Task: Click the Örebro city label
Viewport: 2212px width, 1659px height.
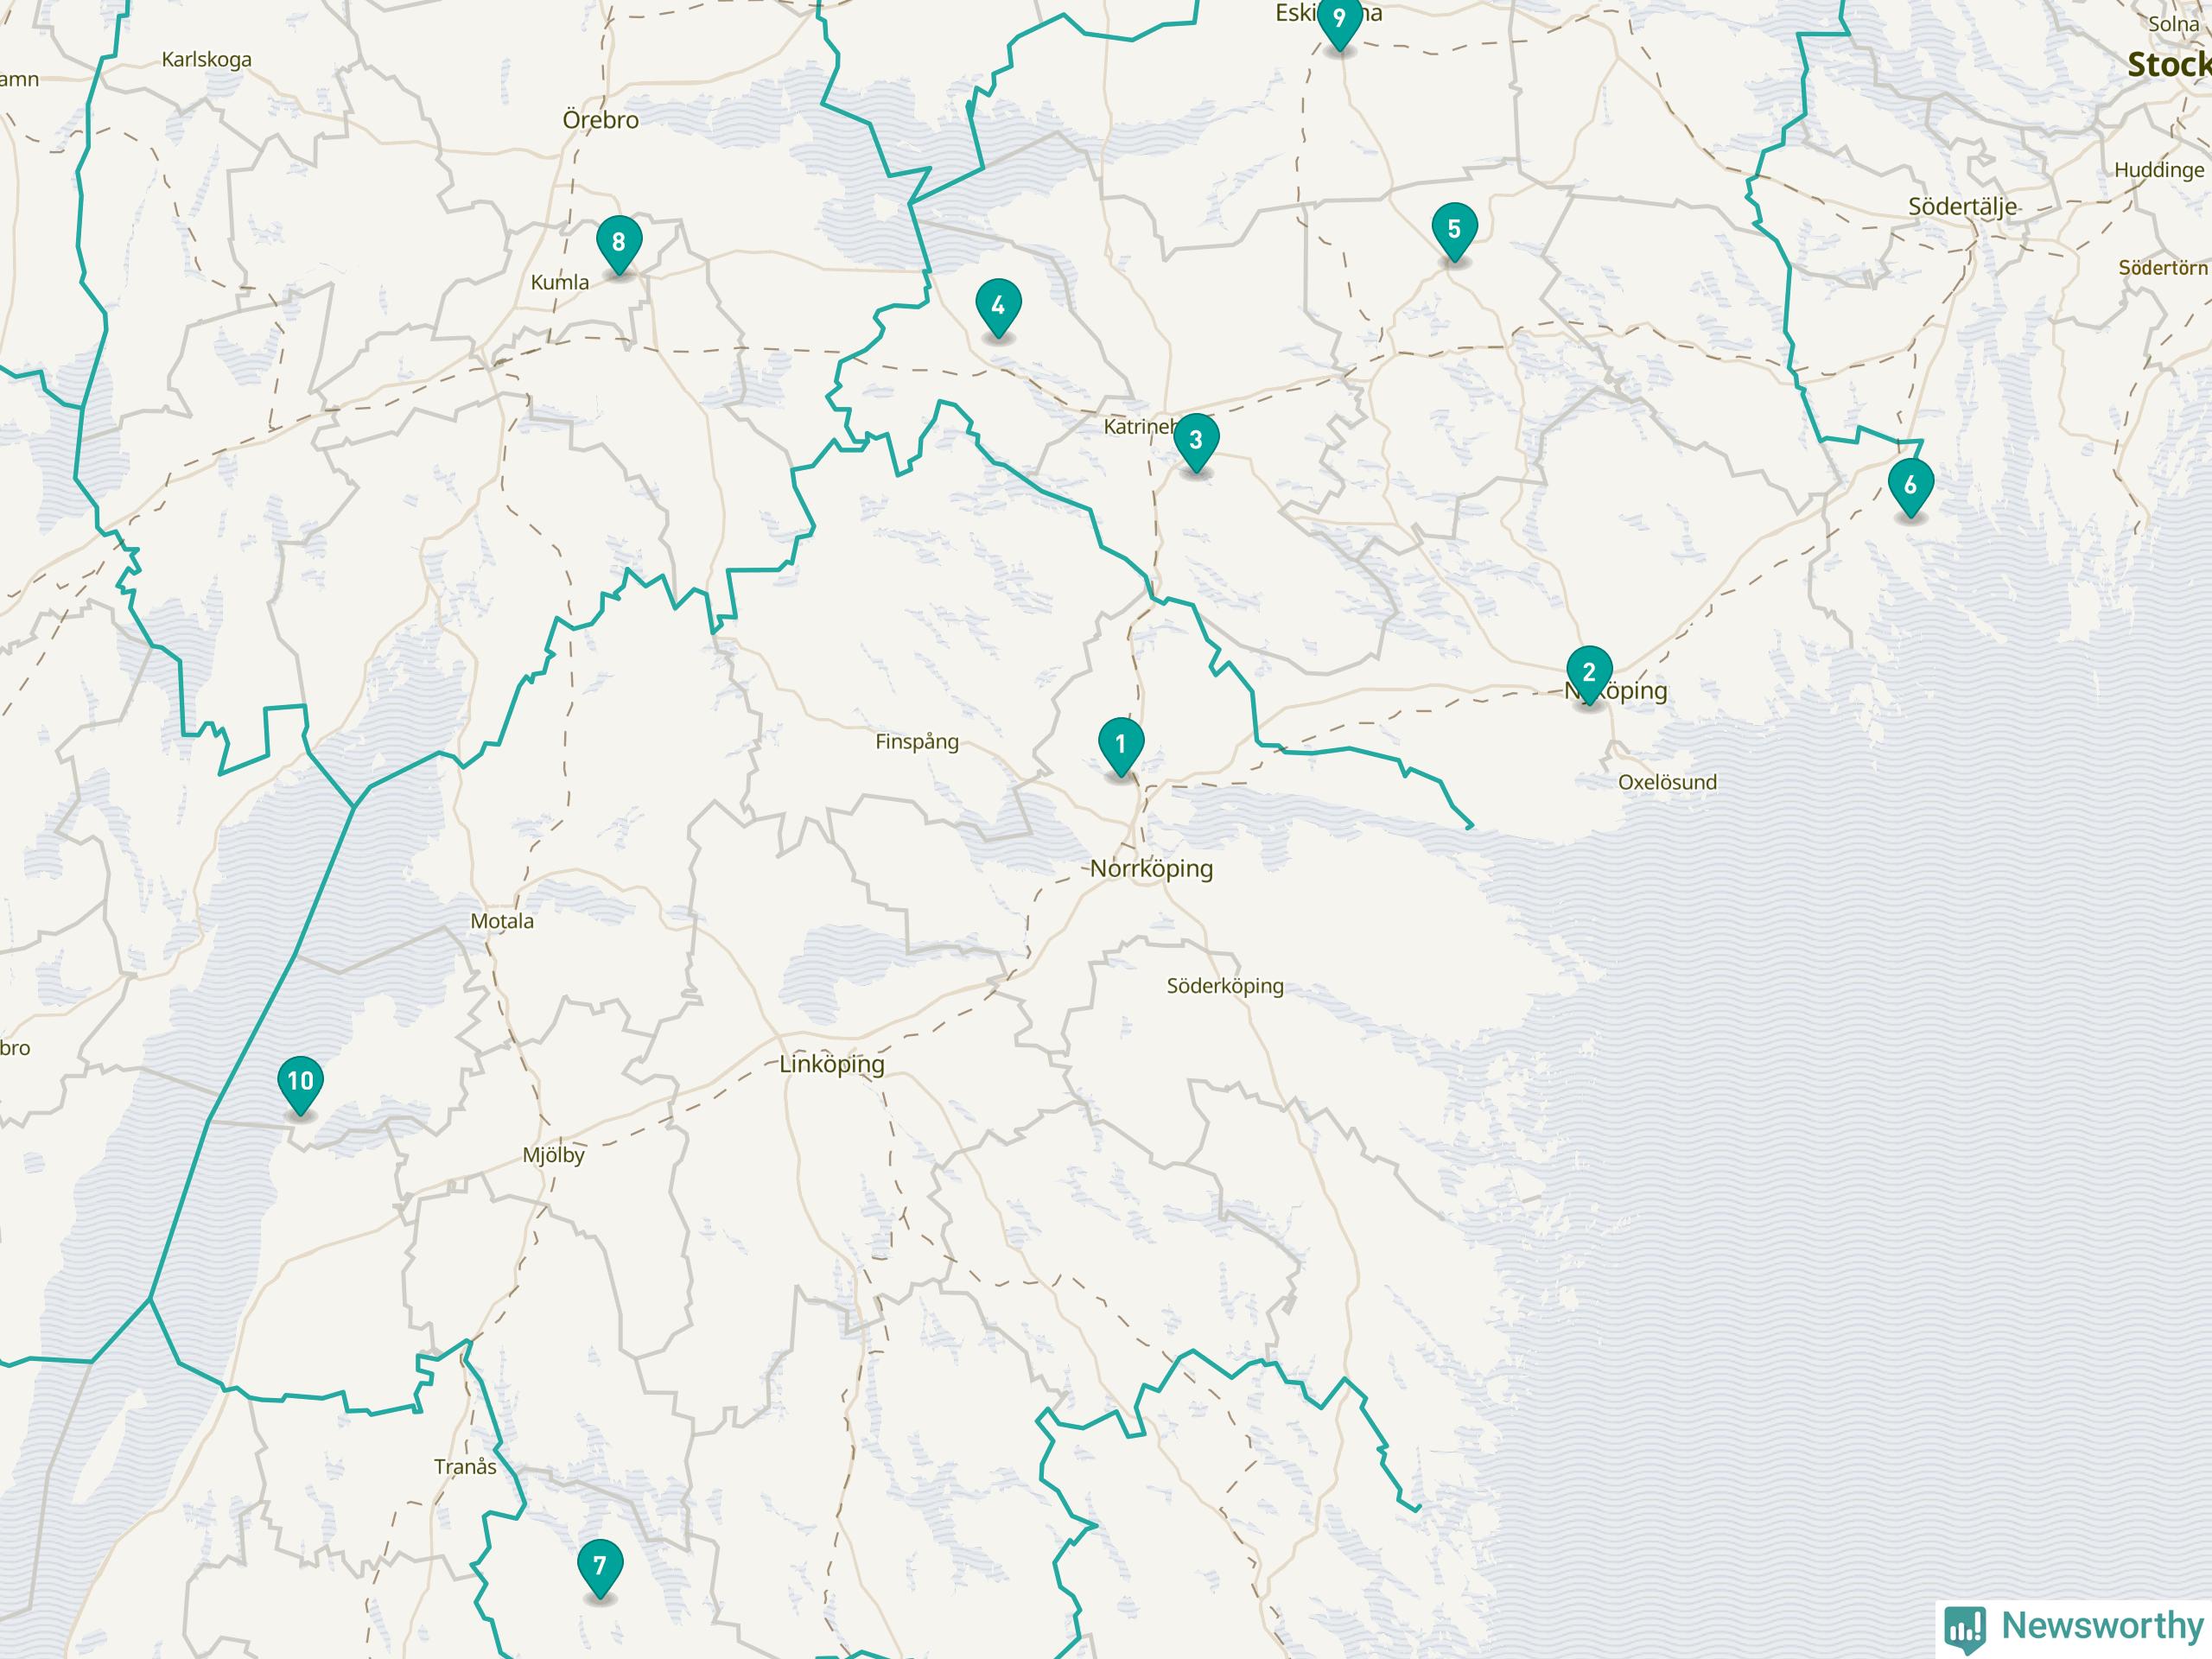Action: click(x=600, y=120)
